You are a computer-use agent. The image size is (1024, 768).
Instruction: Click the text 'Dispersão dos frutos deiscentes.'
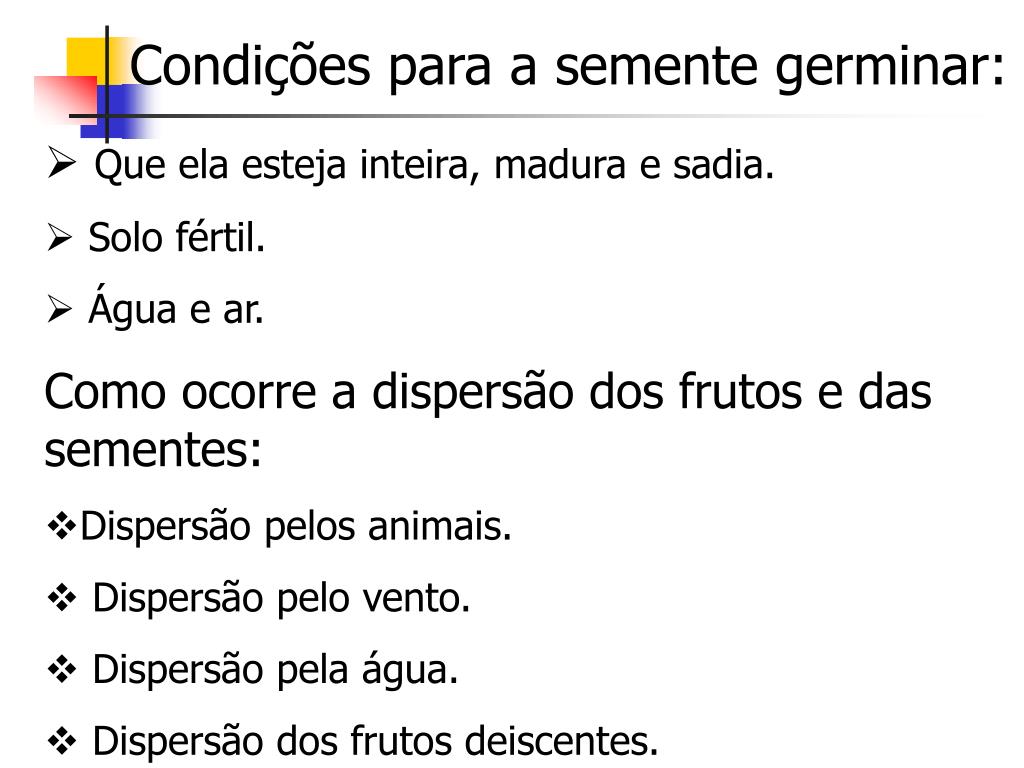click(x=376, y=743)
